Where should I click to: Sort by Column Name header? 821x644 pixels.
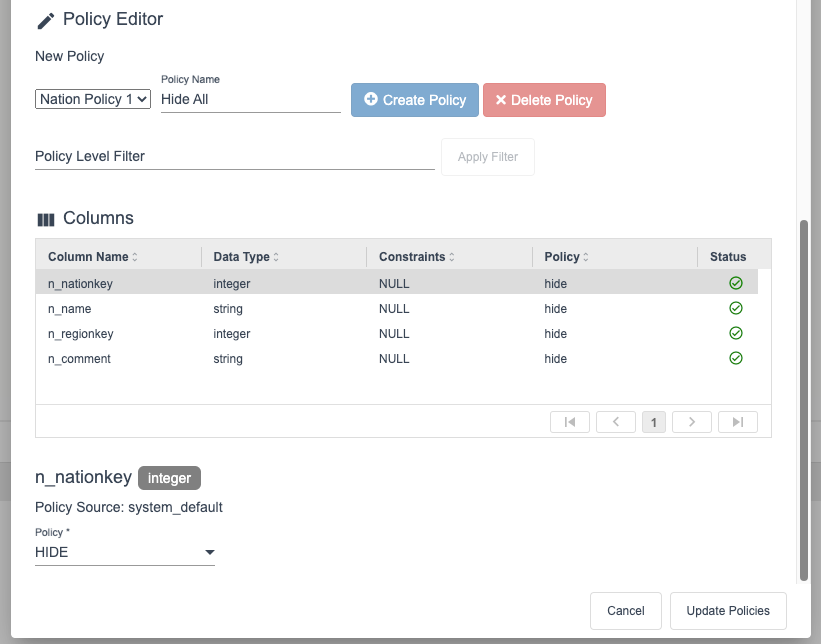93,257
